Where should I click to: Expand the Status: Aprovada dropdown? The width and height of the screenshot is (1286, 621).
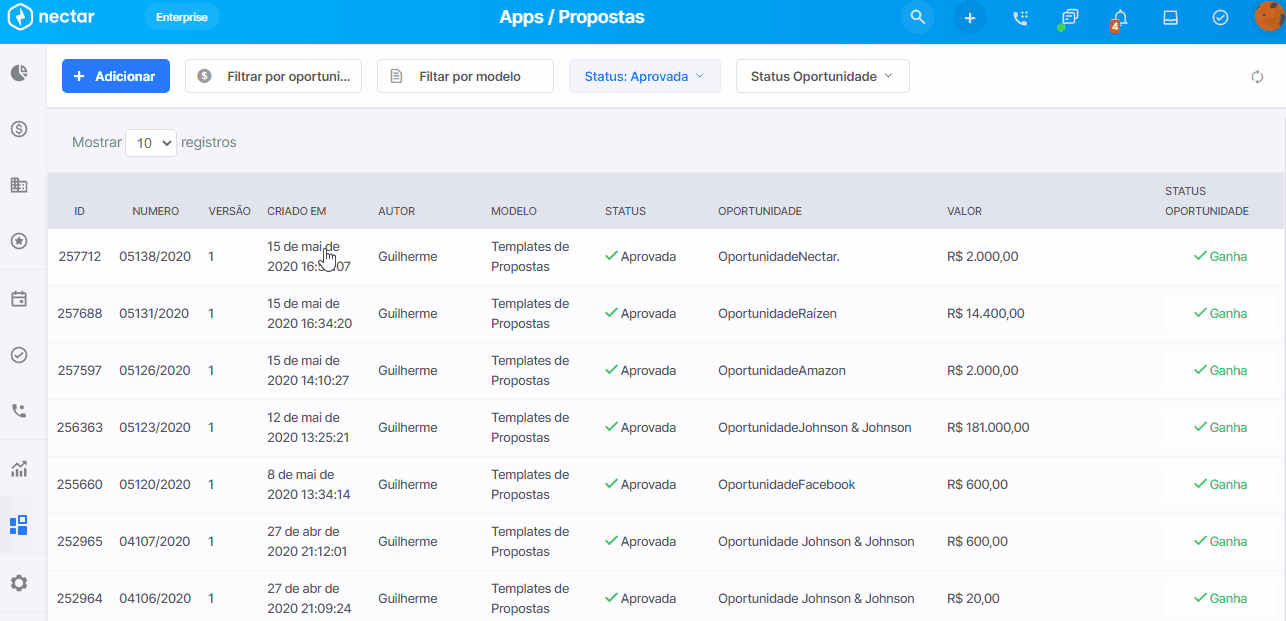[645, 76]
